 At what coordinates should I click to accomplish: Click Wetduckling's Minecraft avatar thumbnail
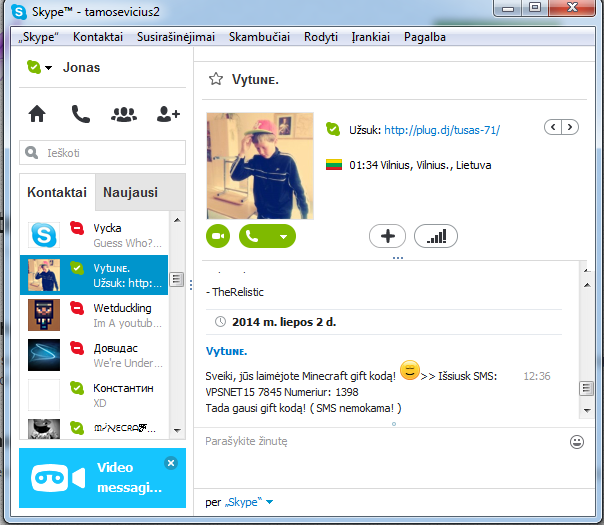pos(44,315)
